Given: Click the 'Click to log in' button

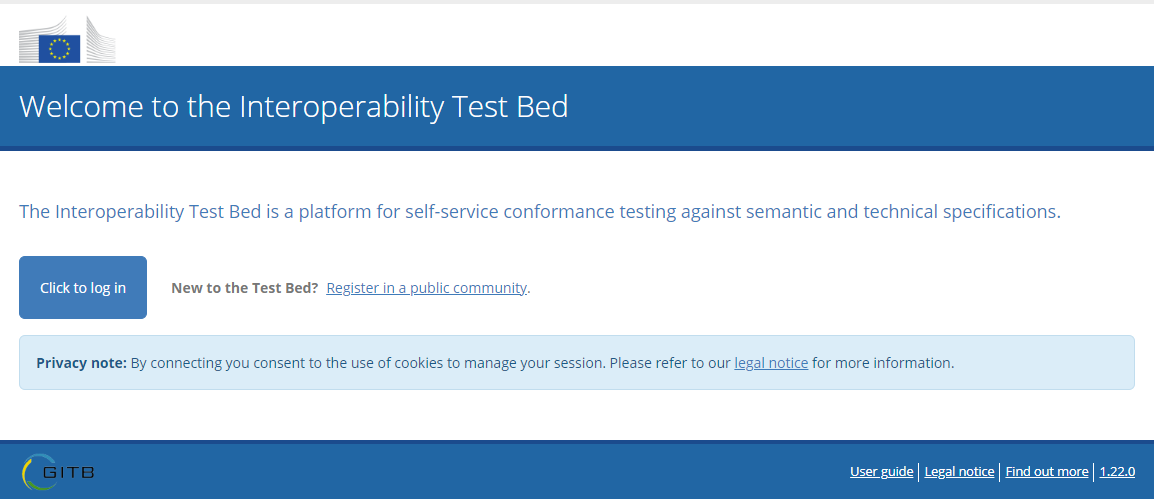Looking at the screenshot, I should [83, 288].
